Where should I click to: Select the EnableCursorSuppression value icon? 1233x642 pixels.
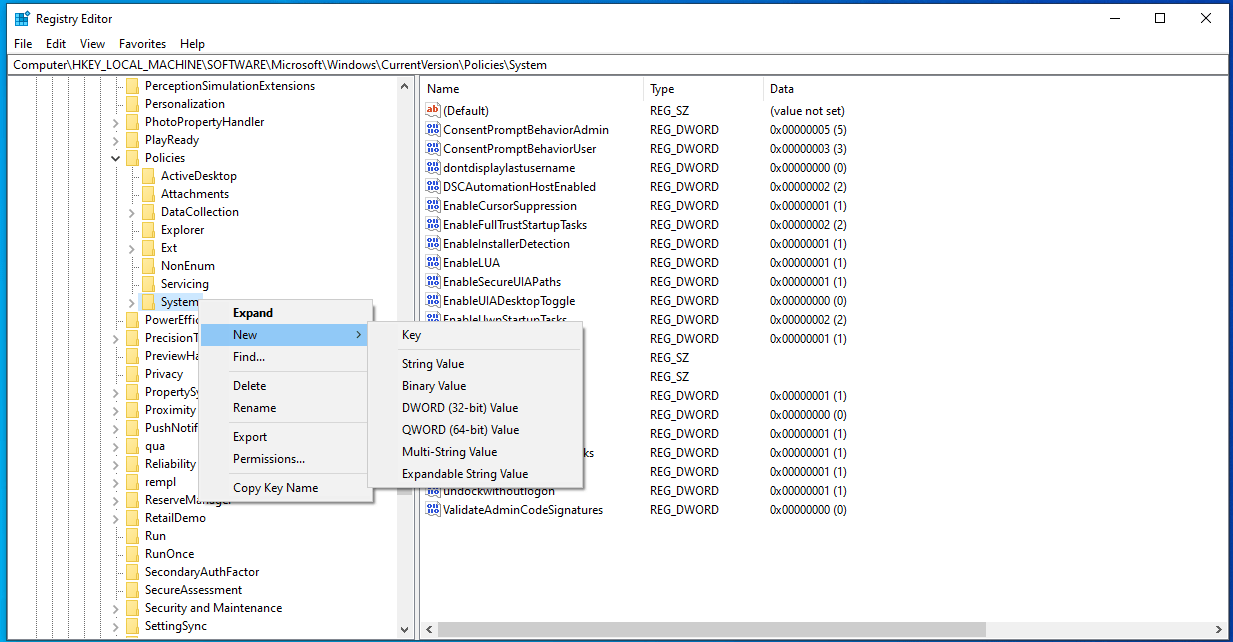click(x=433, y=205)
